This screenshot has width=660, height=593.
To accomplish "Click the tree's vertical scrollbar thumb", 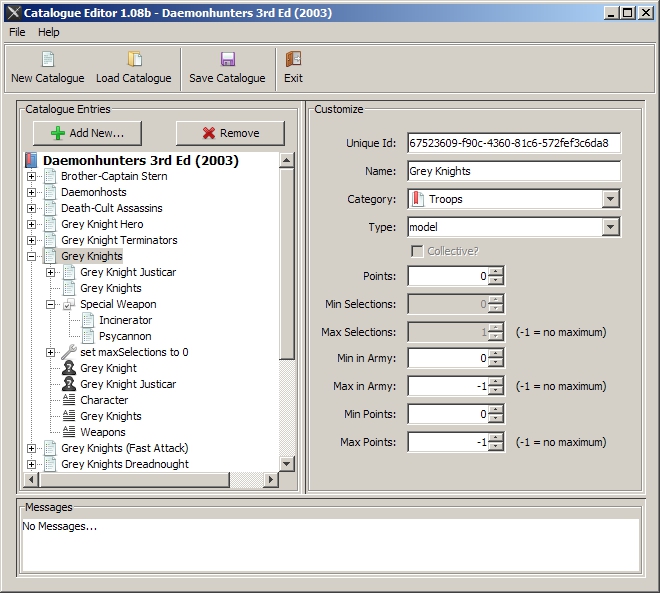I will [287, 264].
